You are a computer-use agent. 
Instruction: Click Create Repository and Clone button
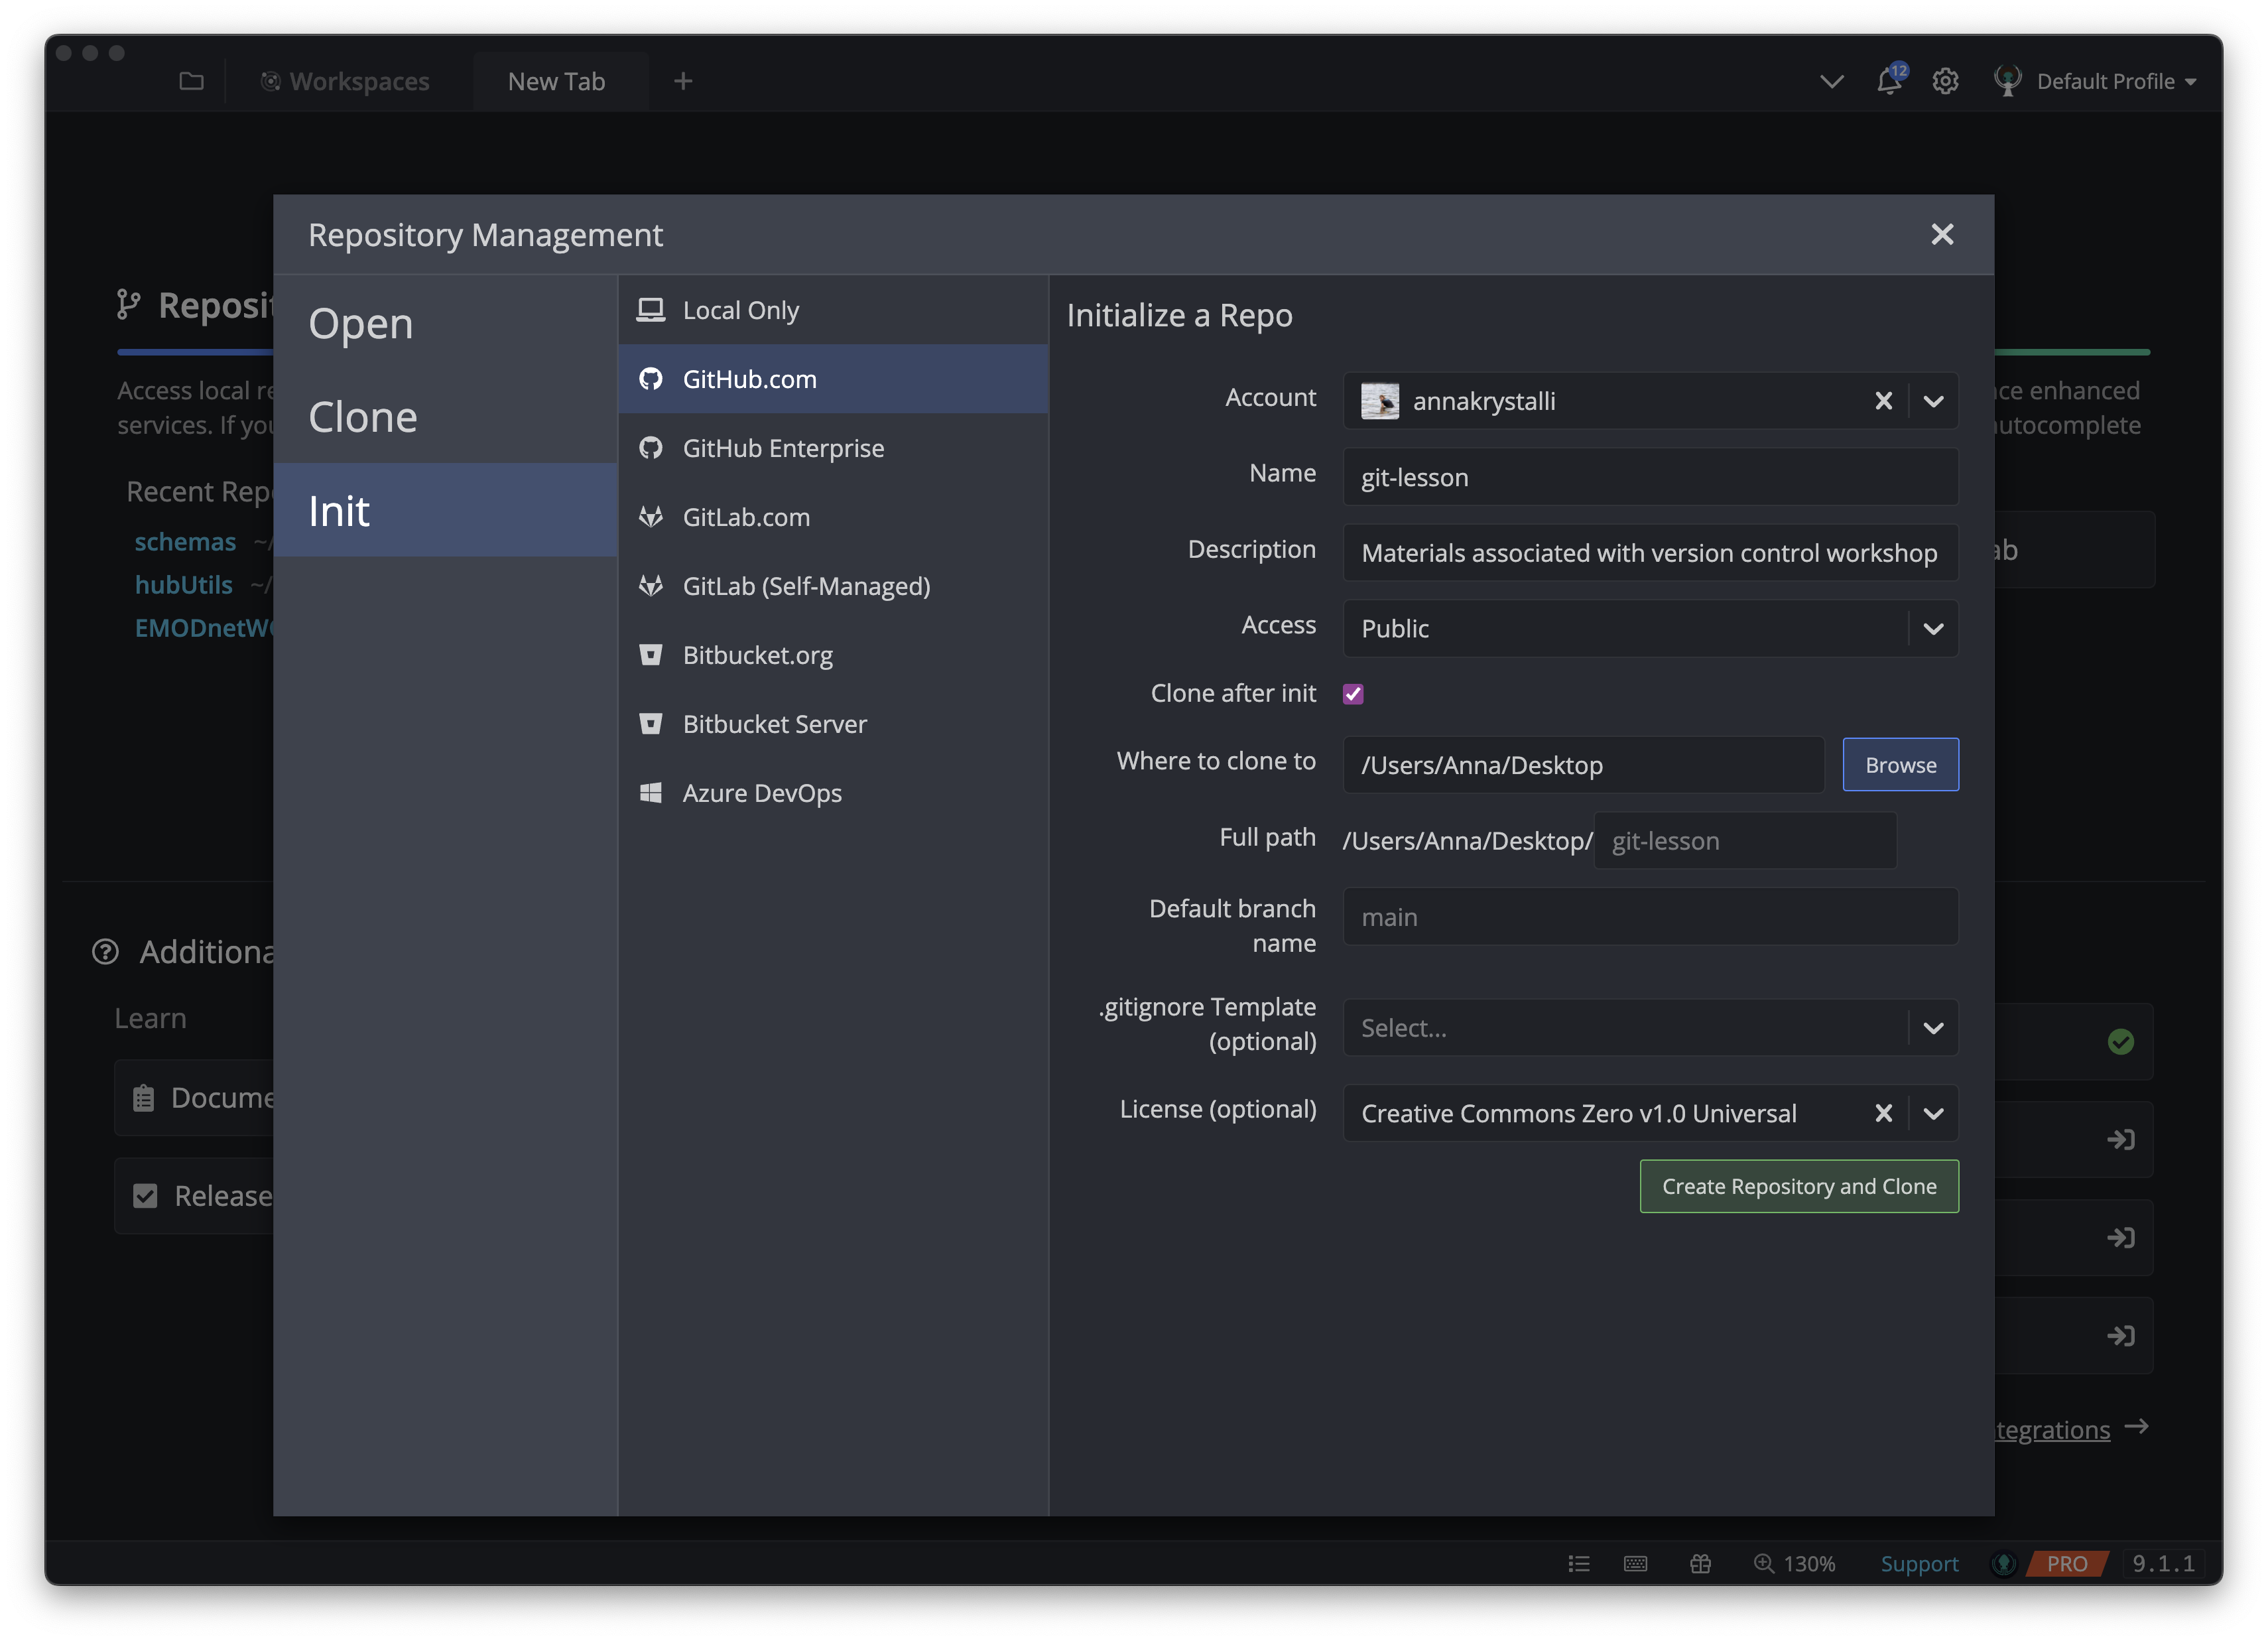point(1799,1186)
